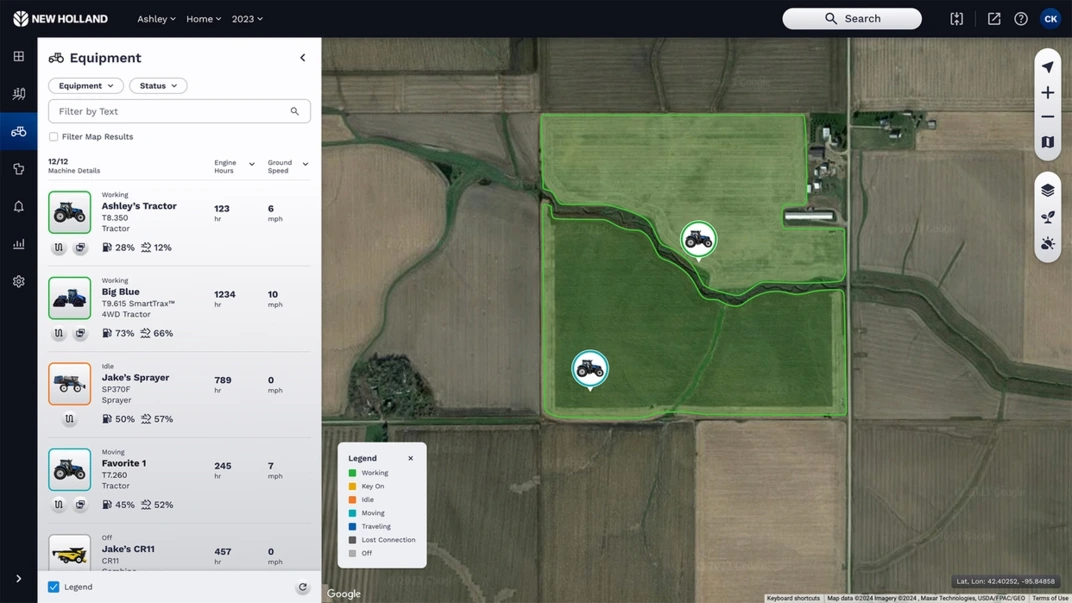Collapse the Equipment panel
The height and width of the screenshot is (603, 1072).
click(x=303, y=57)
